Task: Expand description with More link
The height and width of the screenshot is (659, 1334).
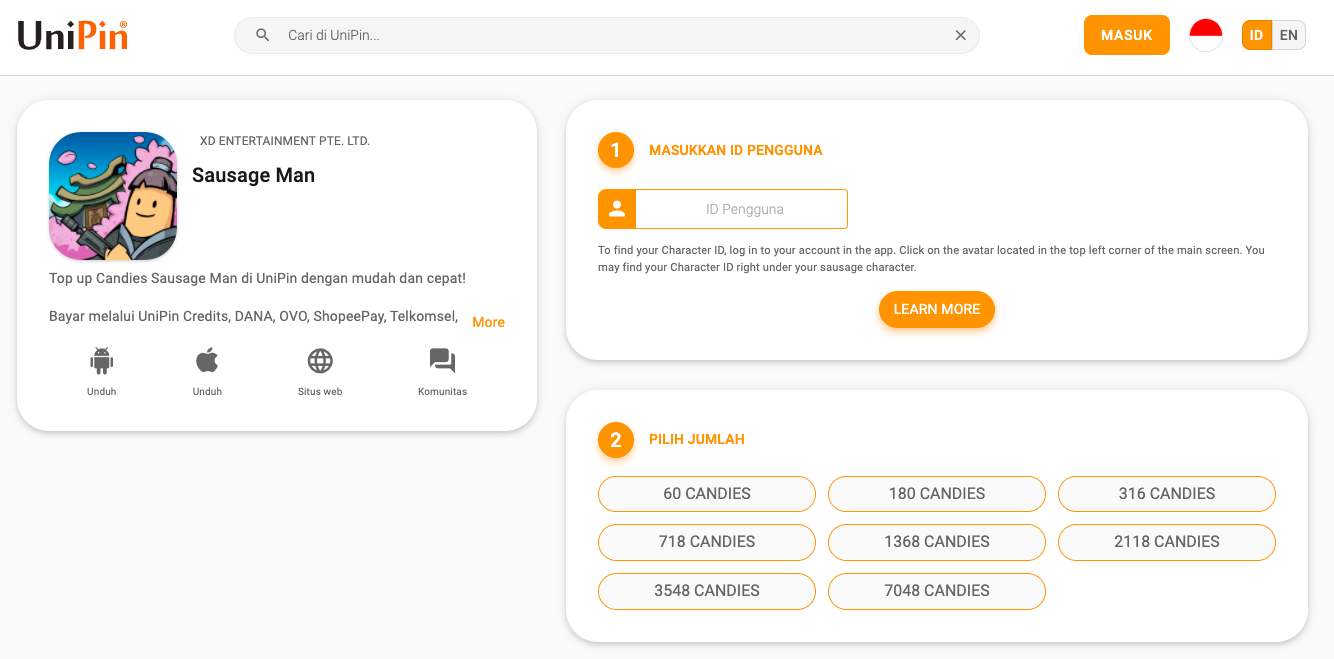Action: tap(488, 322)
